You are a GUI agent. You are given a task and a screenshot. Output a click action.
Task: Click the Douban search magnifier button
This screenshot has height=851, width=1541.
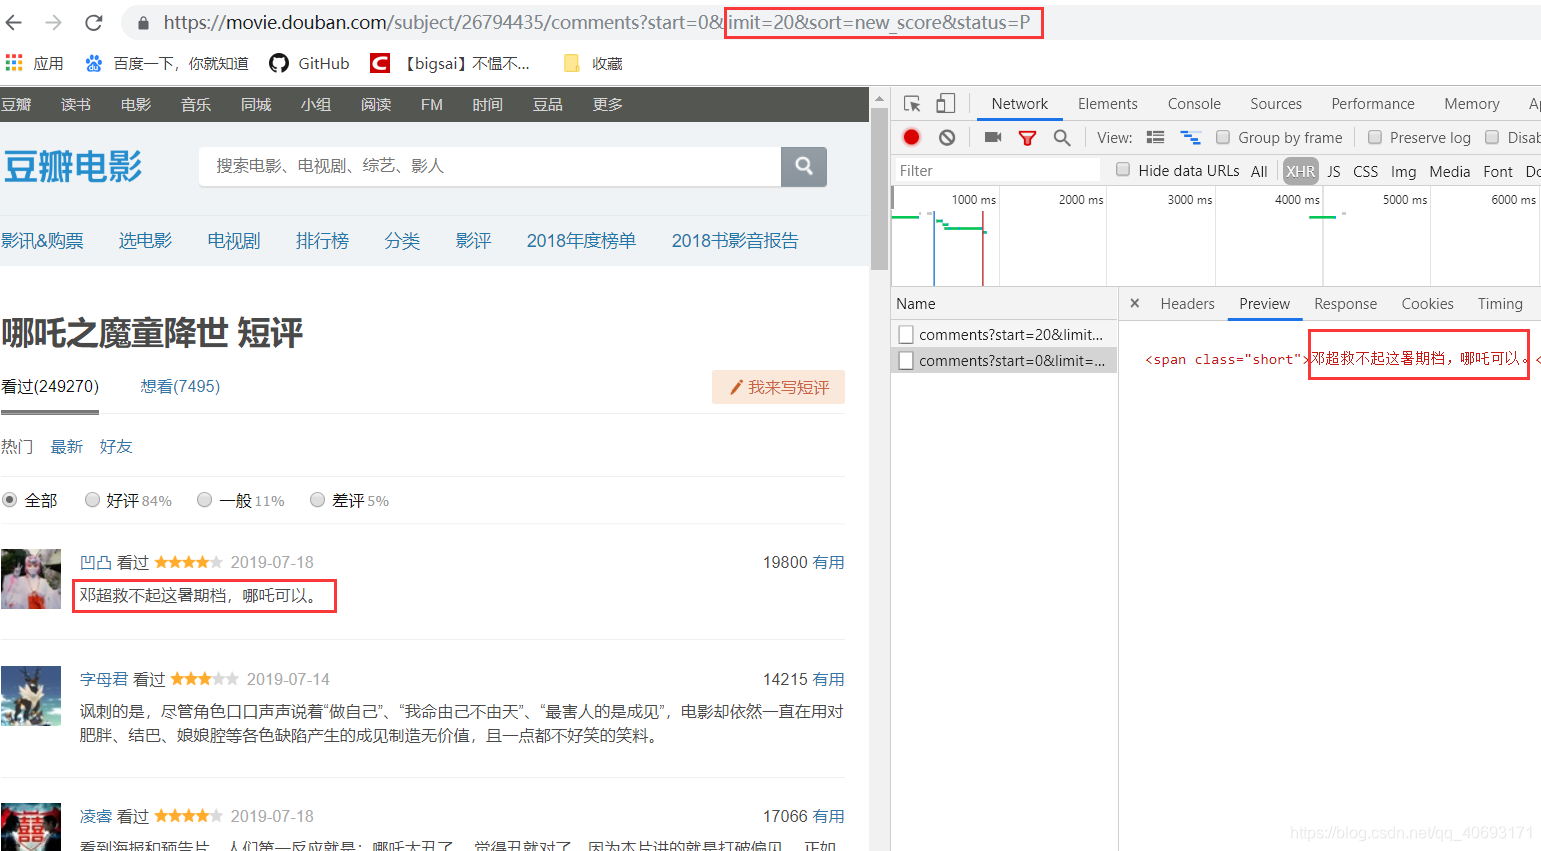click(x=804, y=166)
